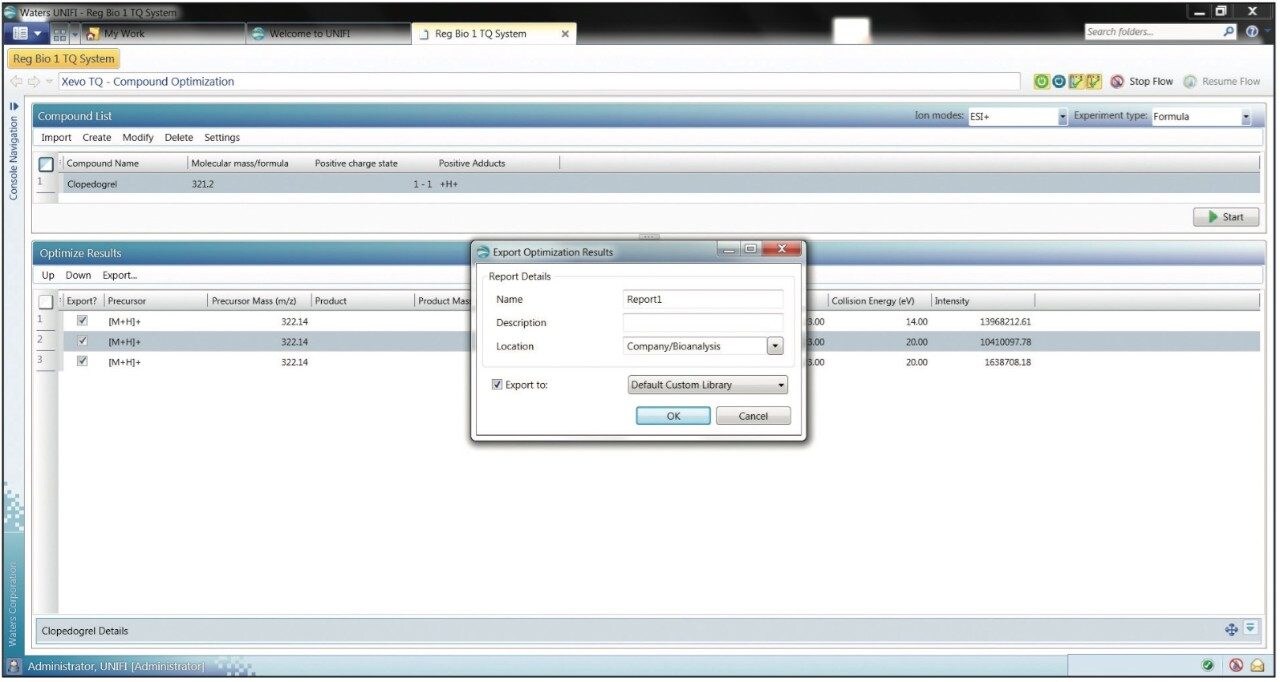Expand the Console Navigation panel arrow
Screen dimensions: 1280x682
[x=14, y=106]
